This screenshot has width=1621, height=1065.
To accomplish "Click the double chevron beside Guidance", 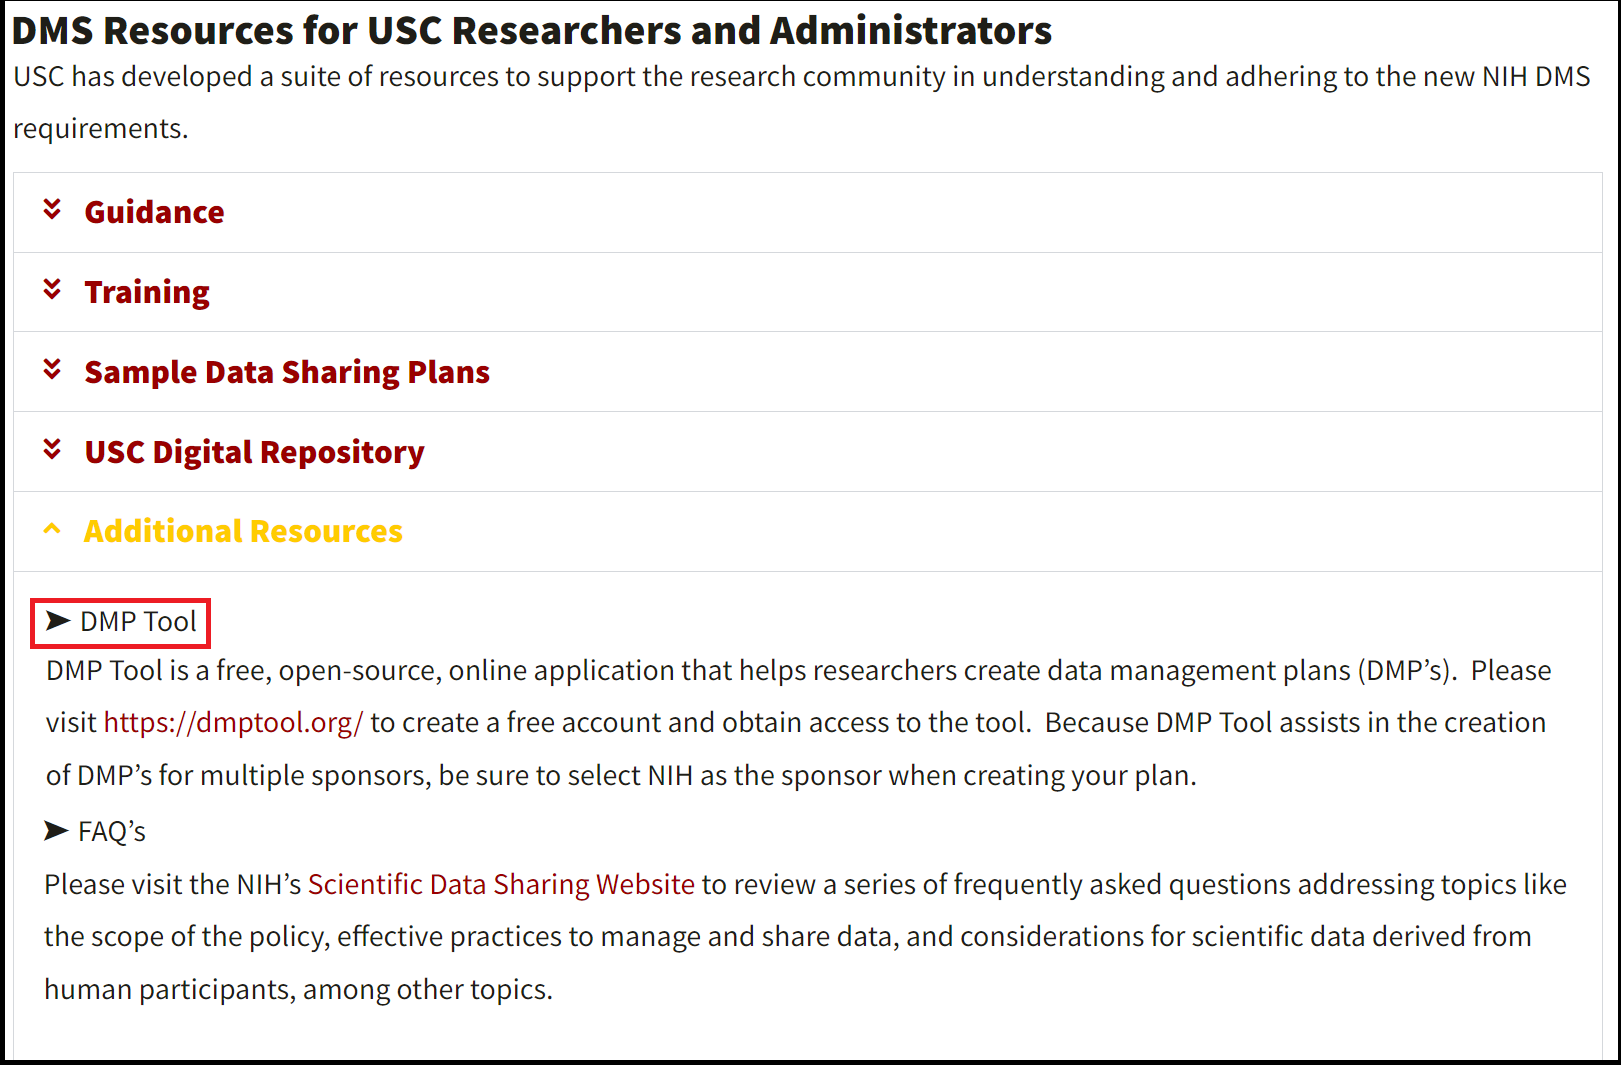I will (x=51, y=210).
